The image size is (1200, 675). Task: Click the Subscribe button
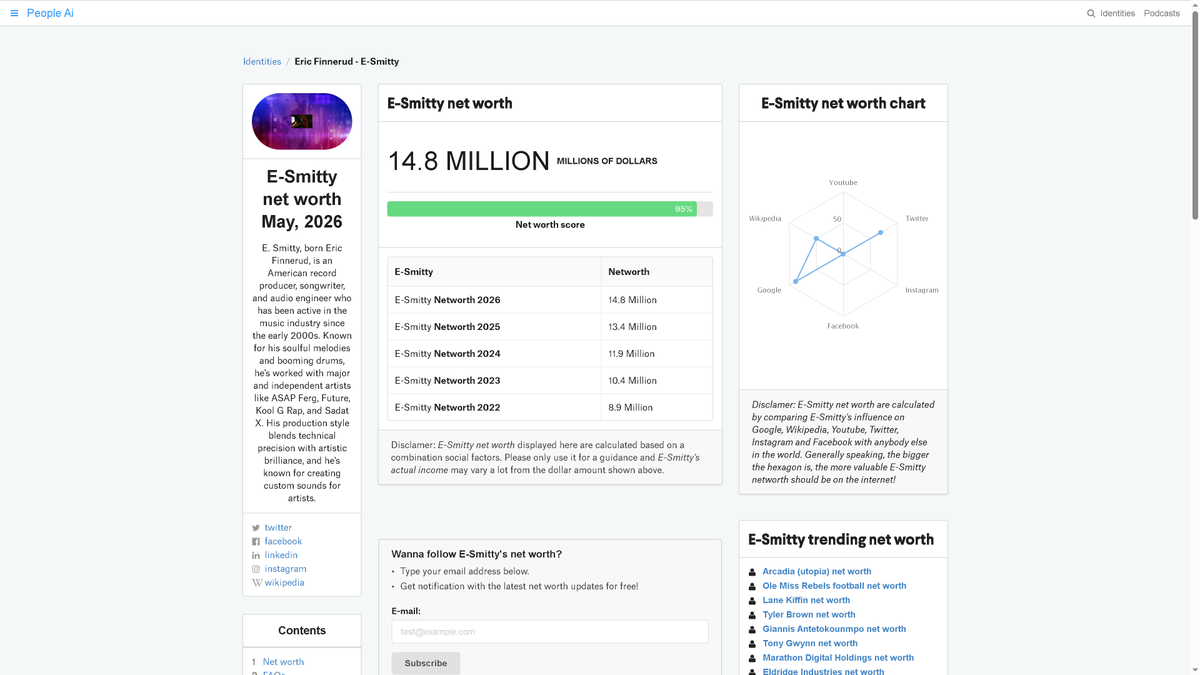(x=426, y=663)
